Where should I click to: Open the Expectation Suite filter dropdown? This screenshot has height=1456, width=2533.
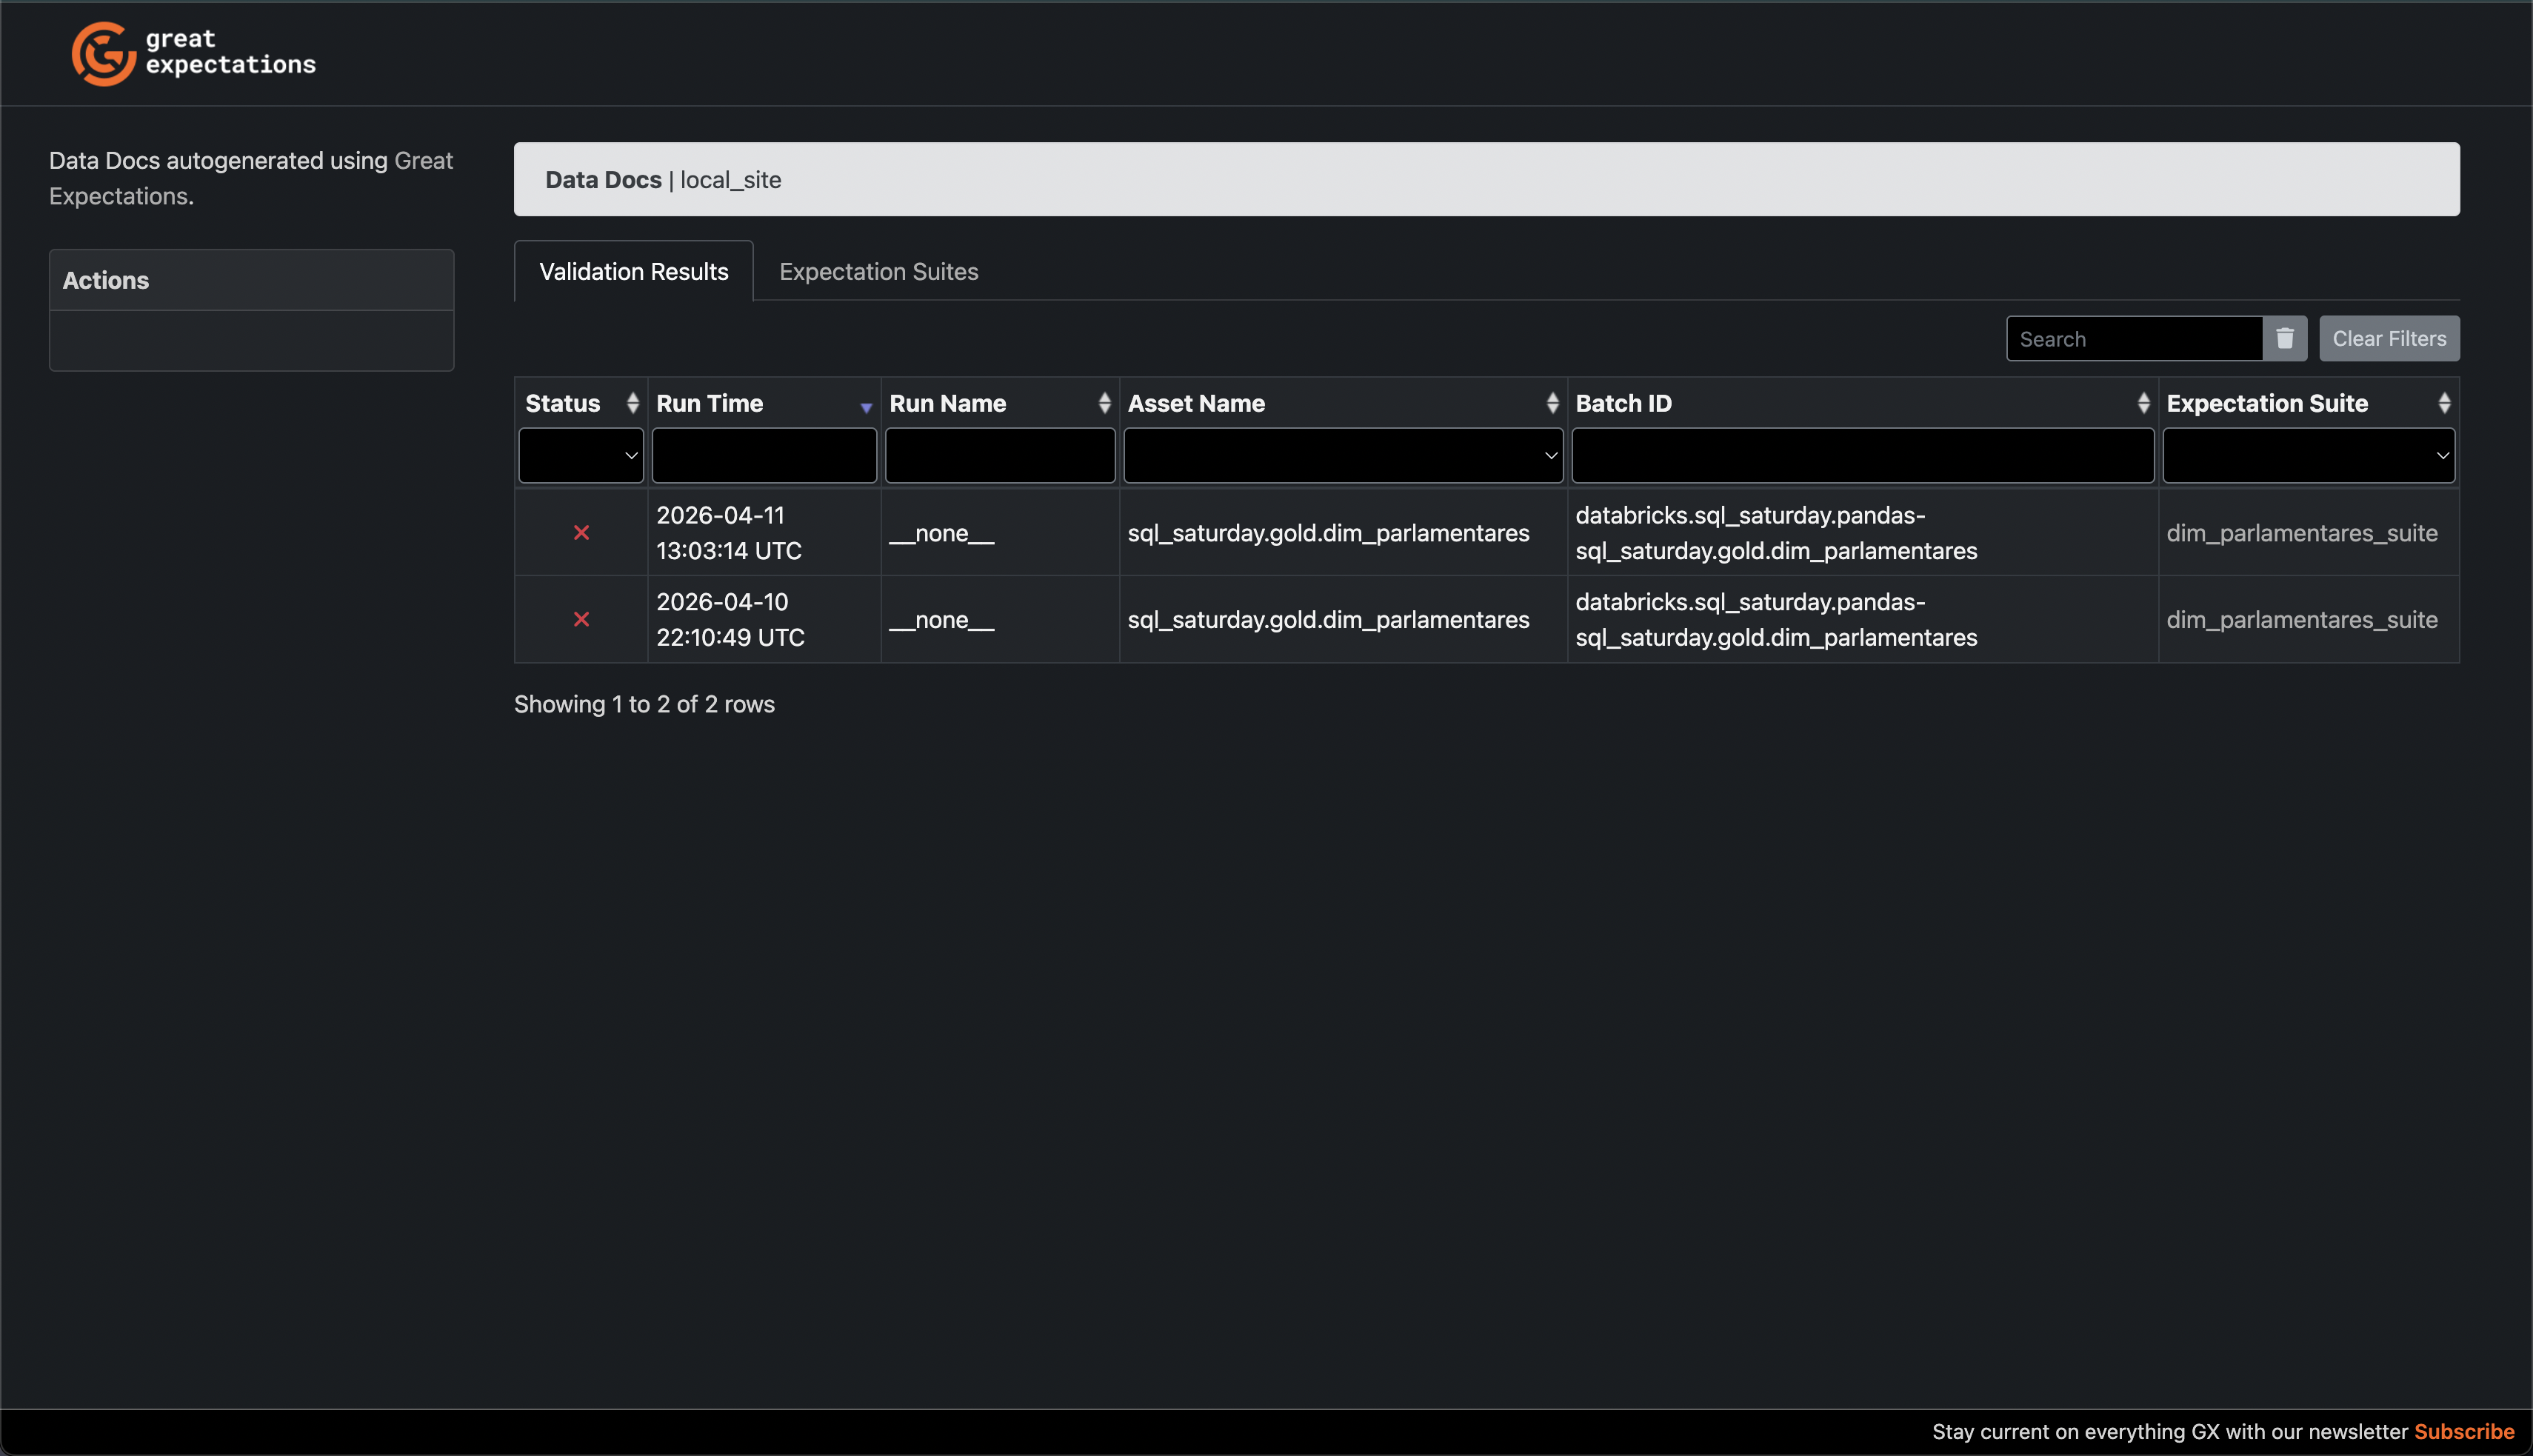click(2308, 456)
